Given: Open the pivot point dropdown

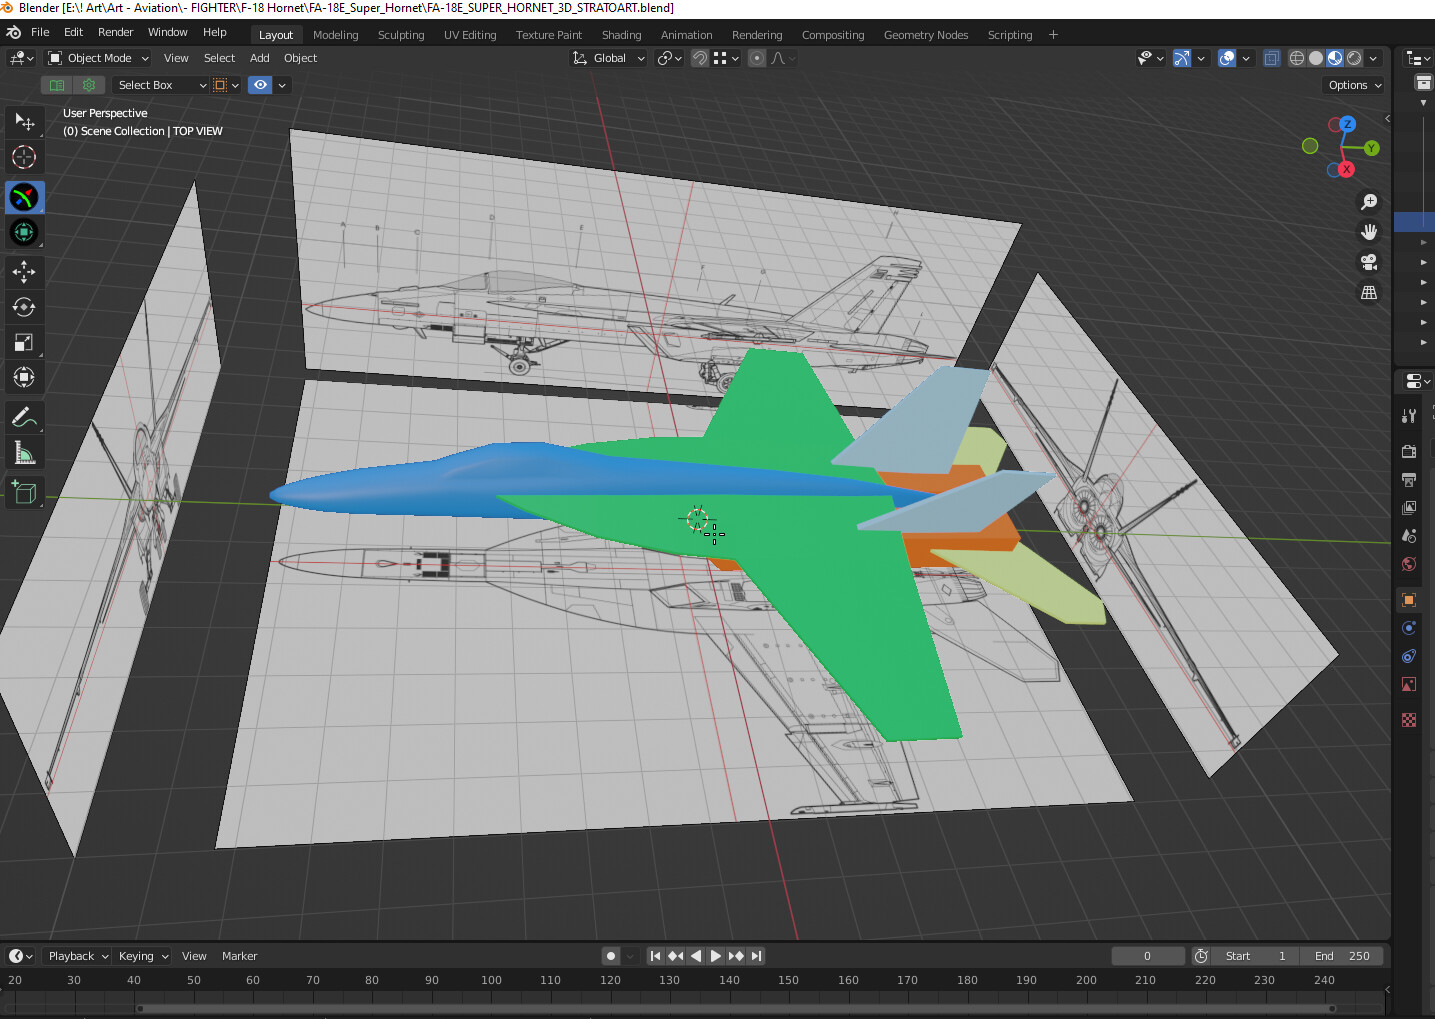Looking at the screenshot, I should (x=669, y=58).
